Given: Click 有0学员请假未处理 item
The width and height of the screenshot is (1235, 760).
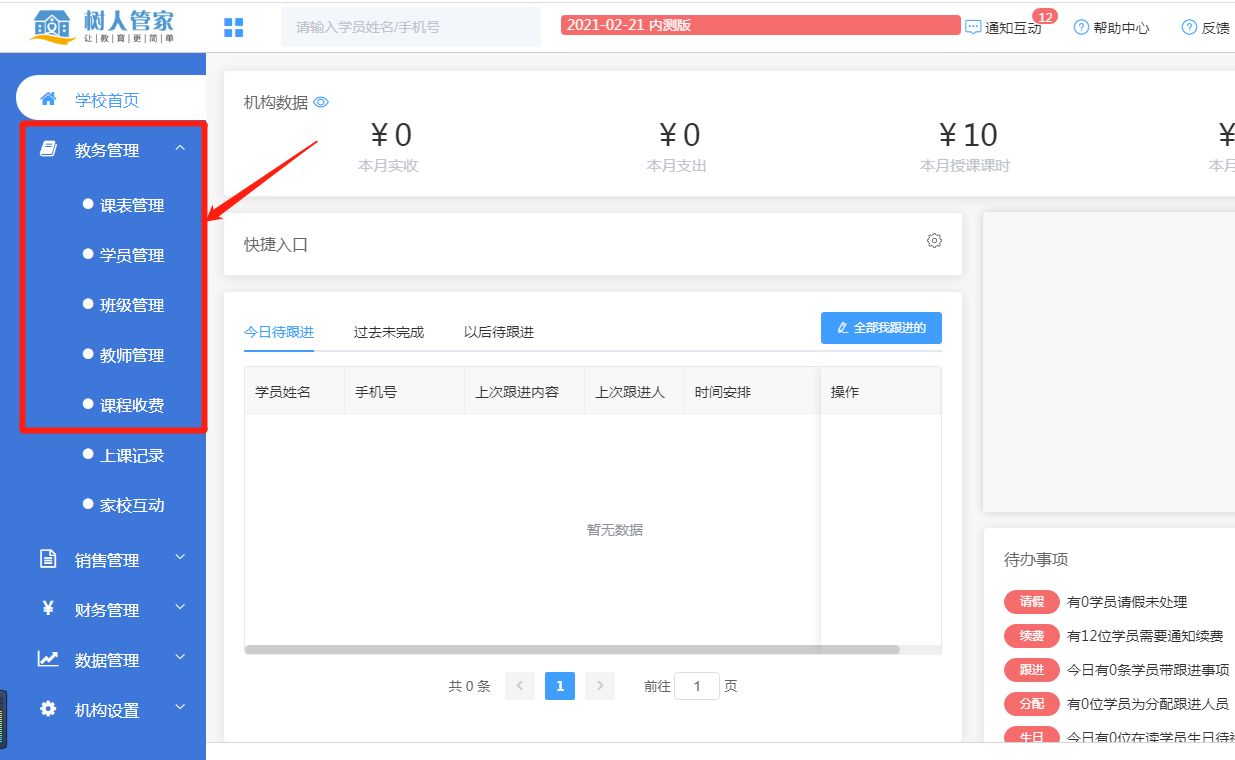Looking at the screenshot, I should (x=1127, y=602).
